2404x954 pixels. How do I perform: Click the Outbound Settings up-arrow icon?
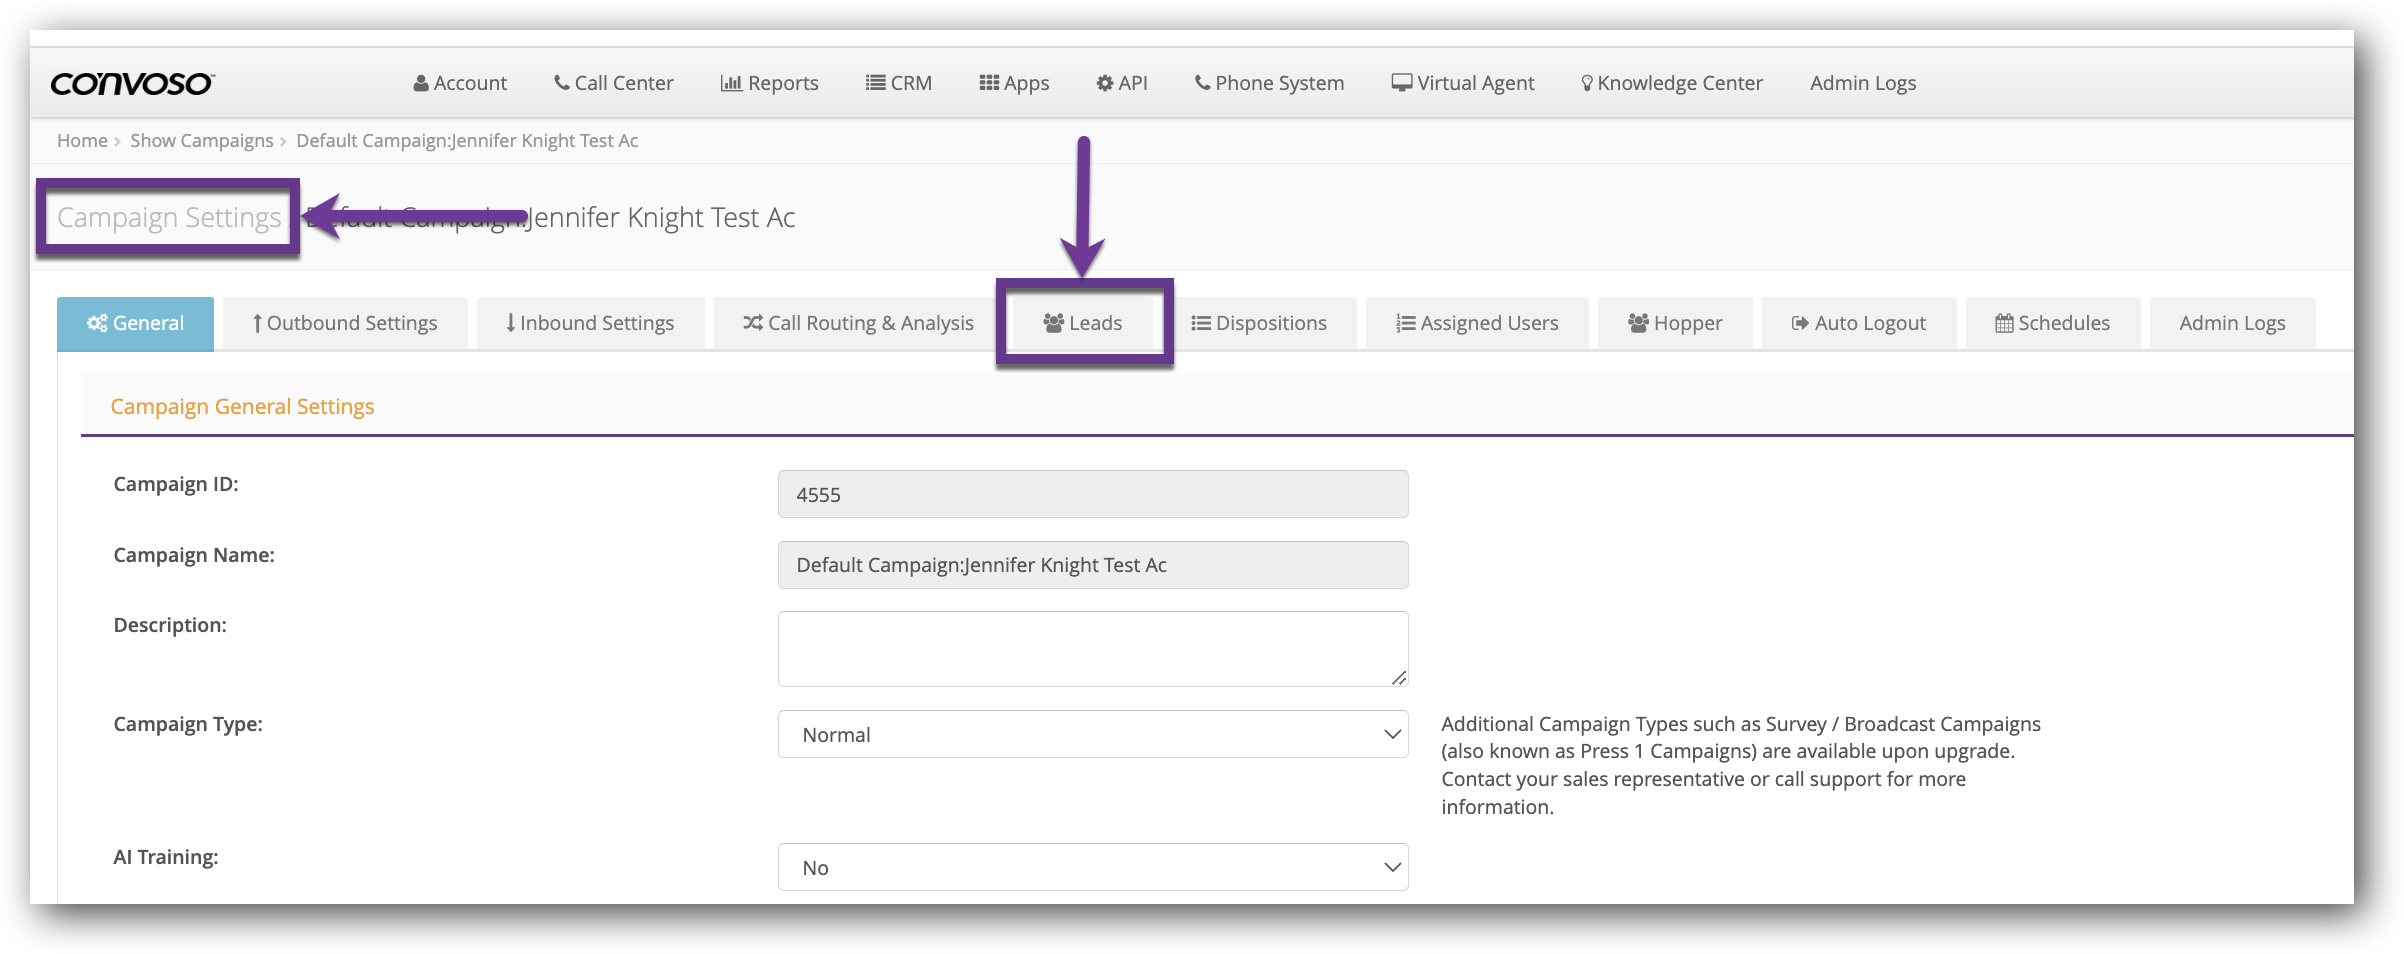click(x=257, y=323)
